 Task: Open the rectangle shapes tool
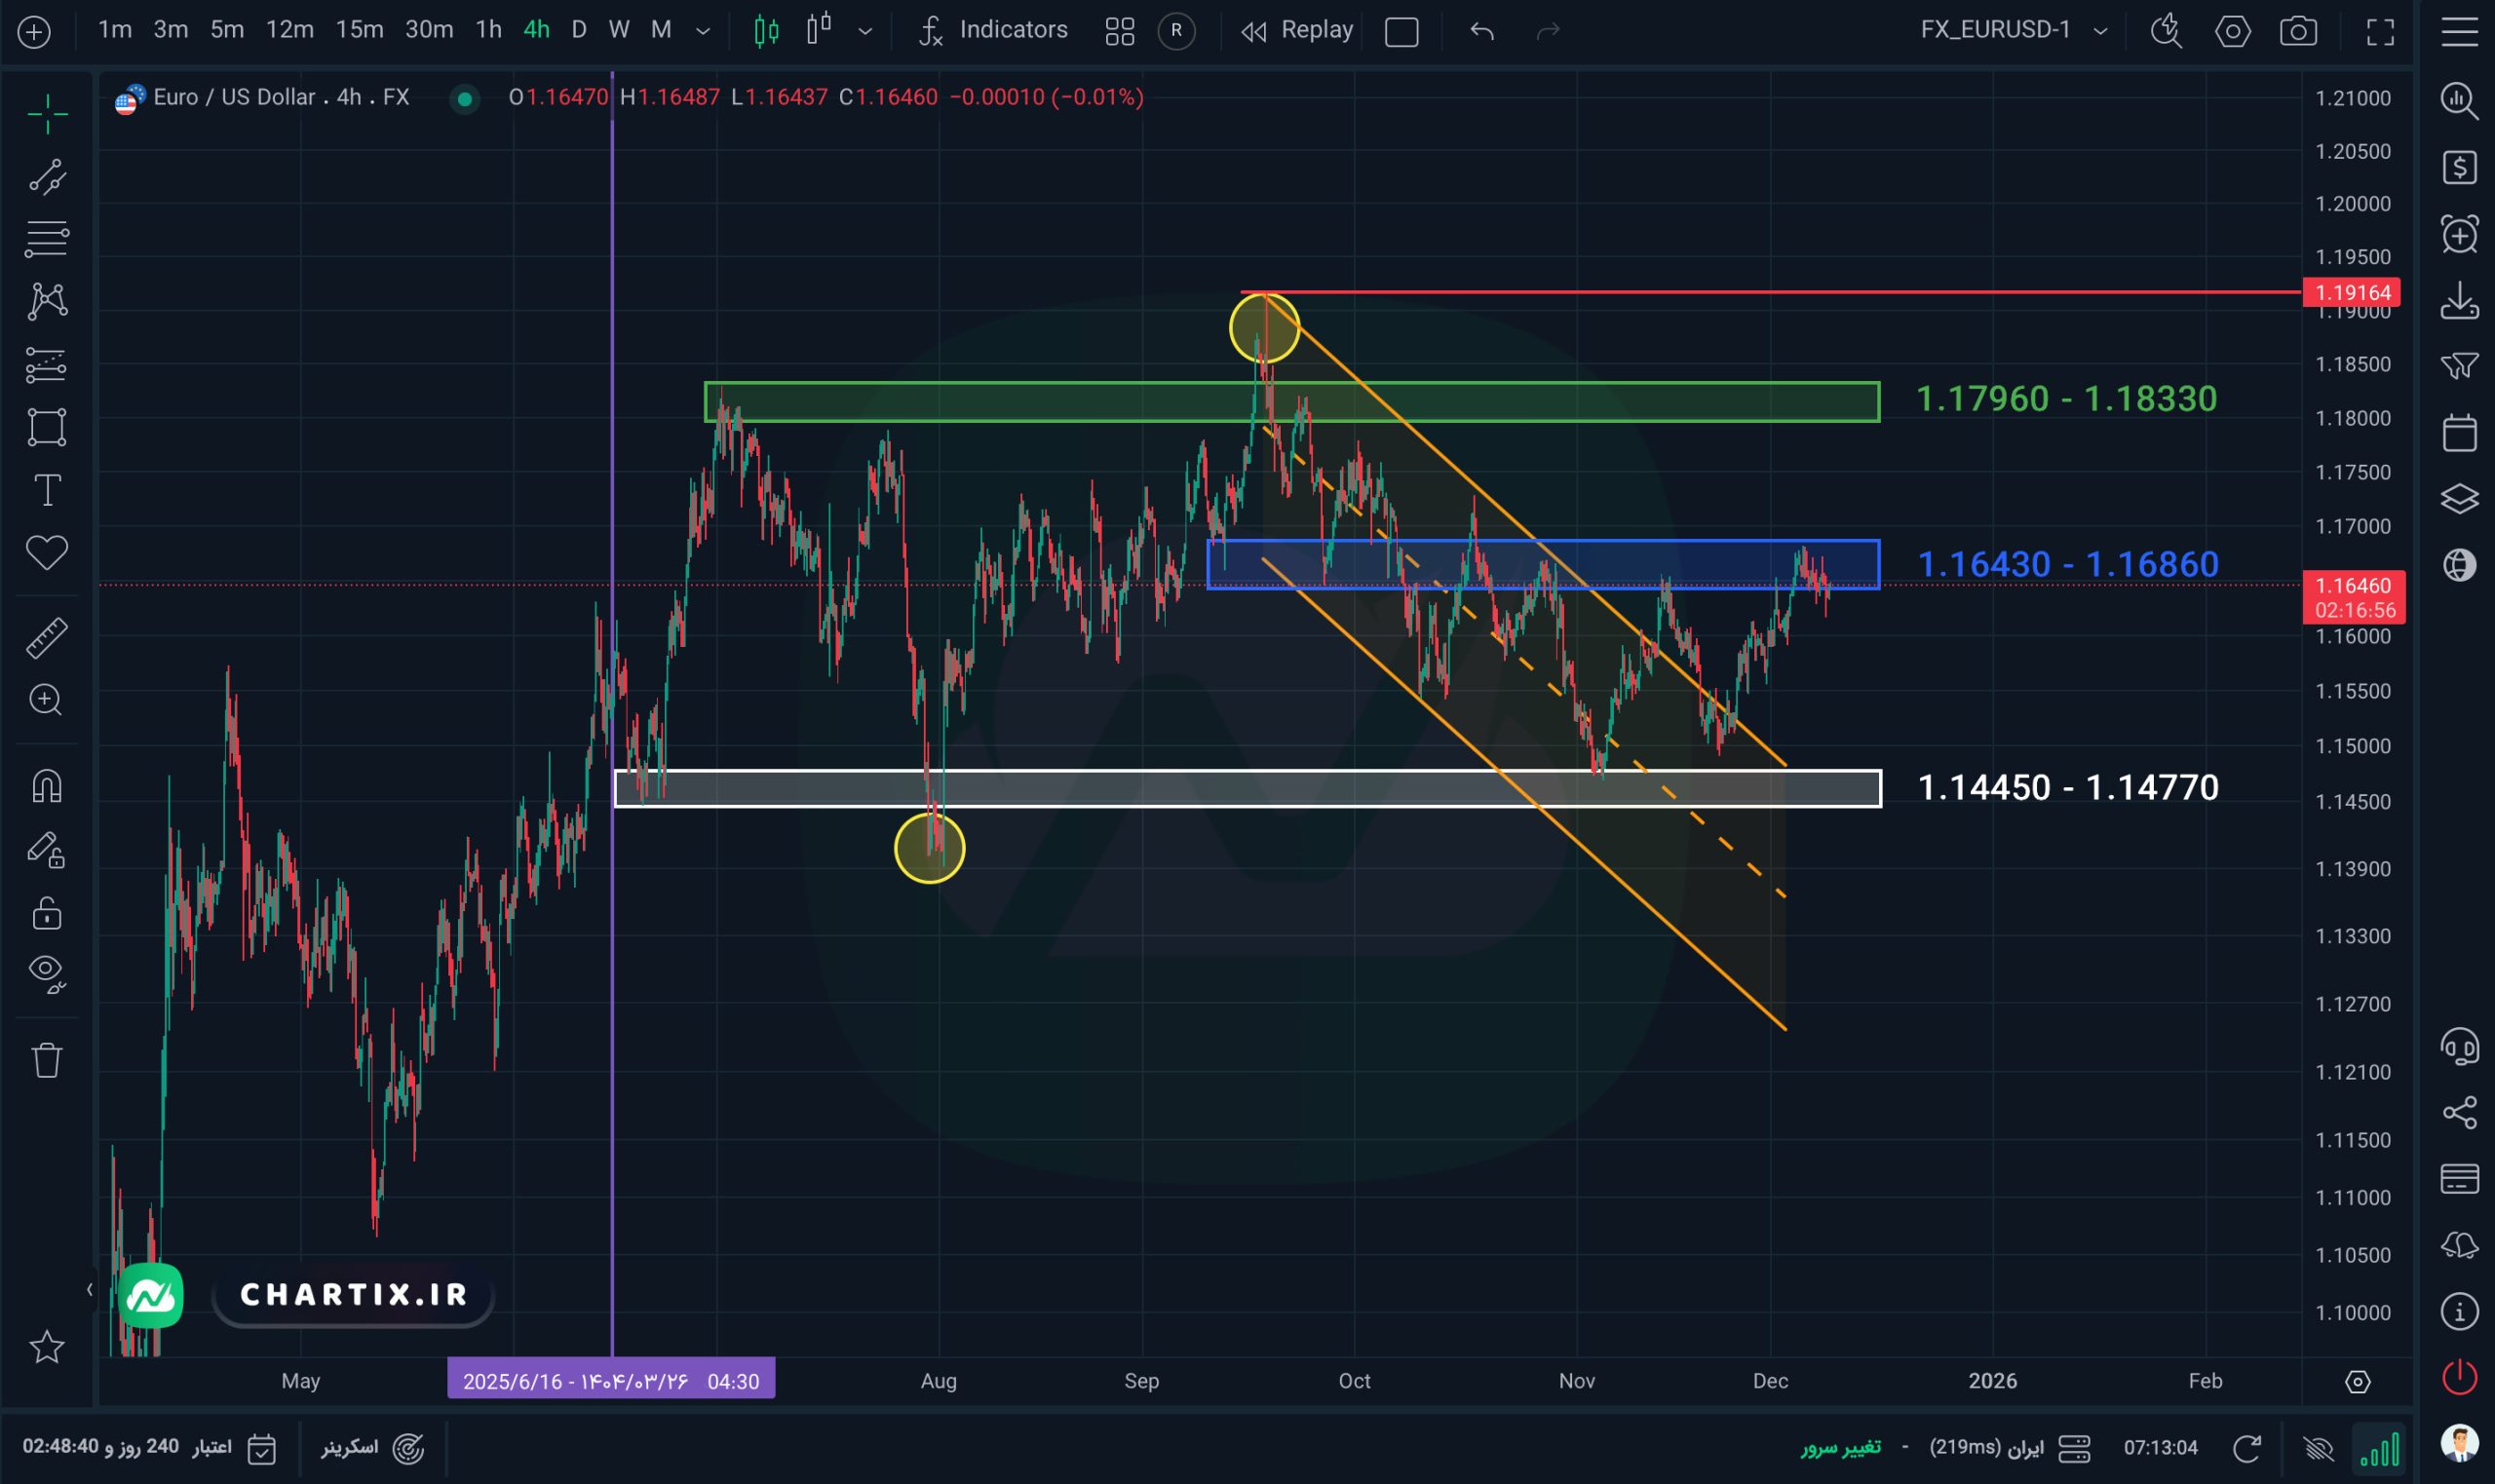pyautogui.click(x=46, y=427)
